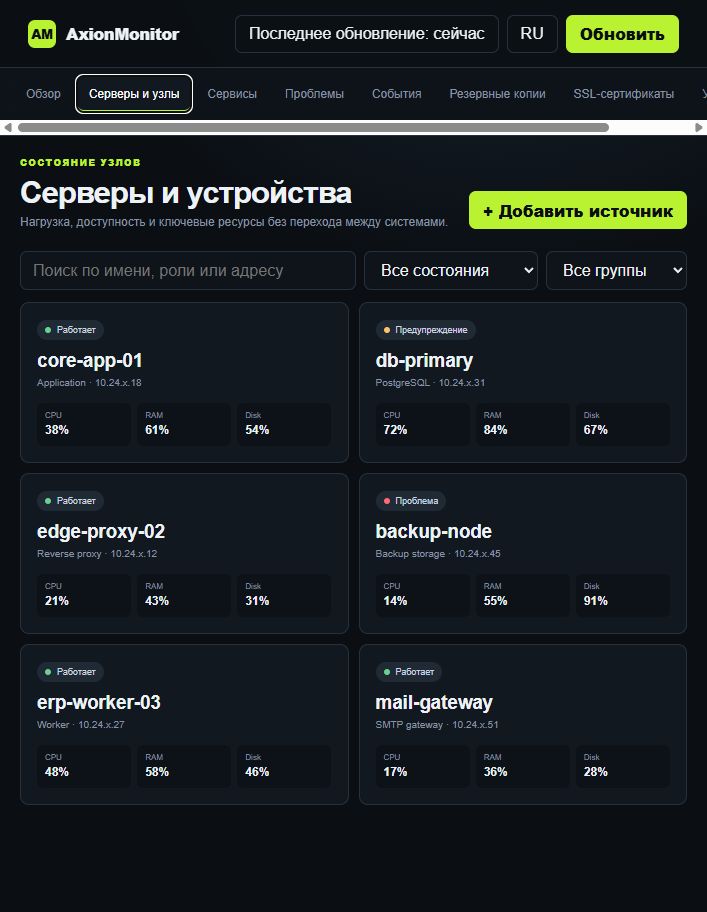Click the Обновить button
The height and width of the screenshot is (912, 707).
(622, 34)
